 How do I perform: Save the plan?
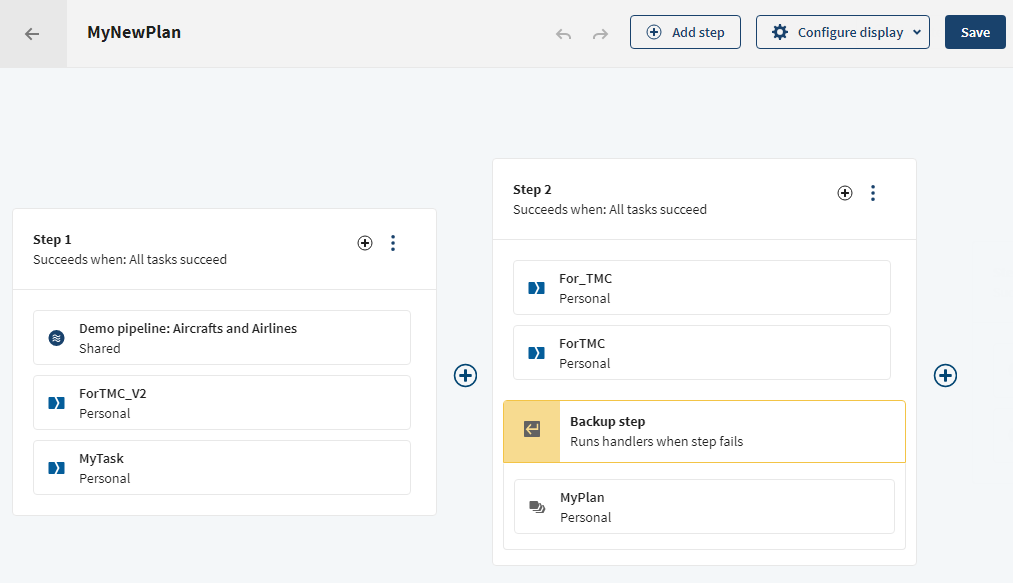click(975, 32)
